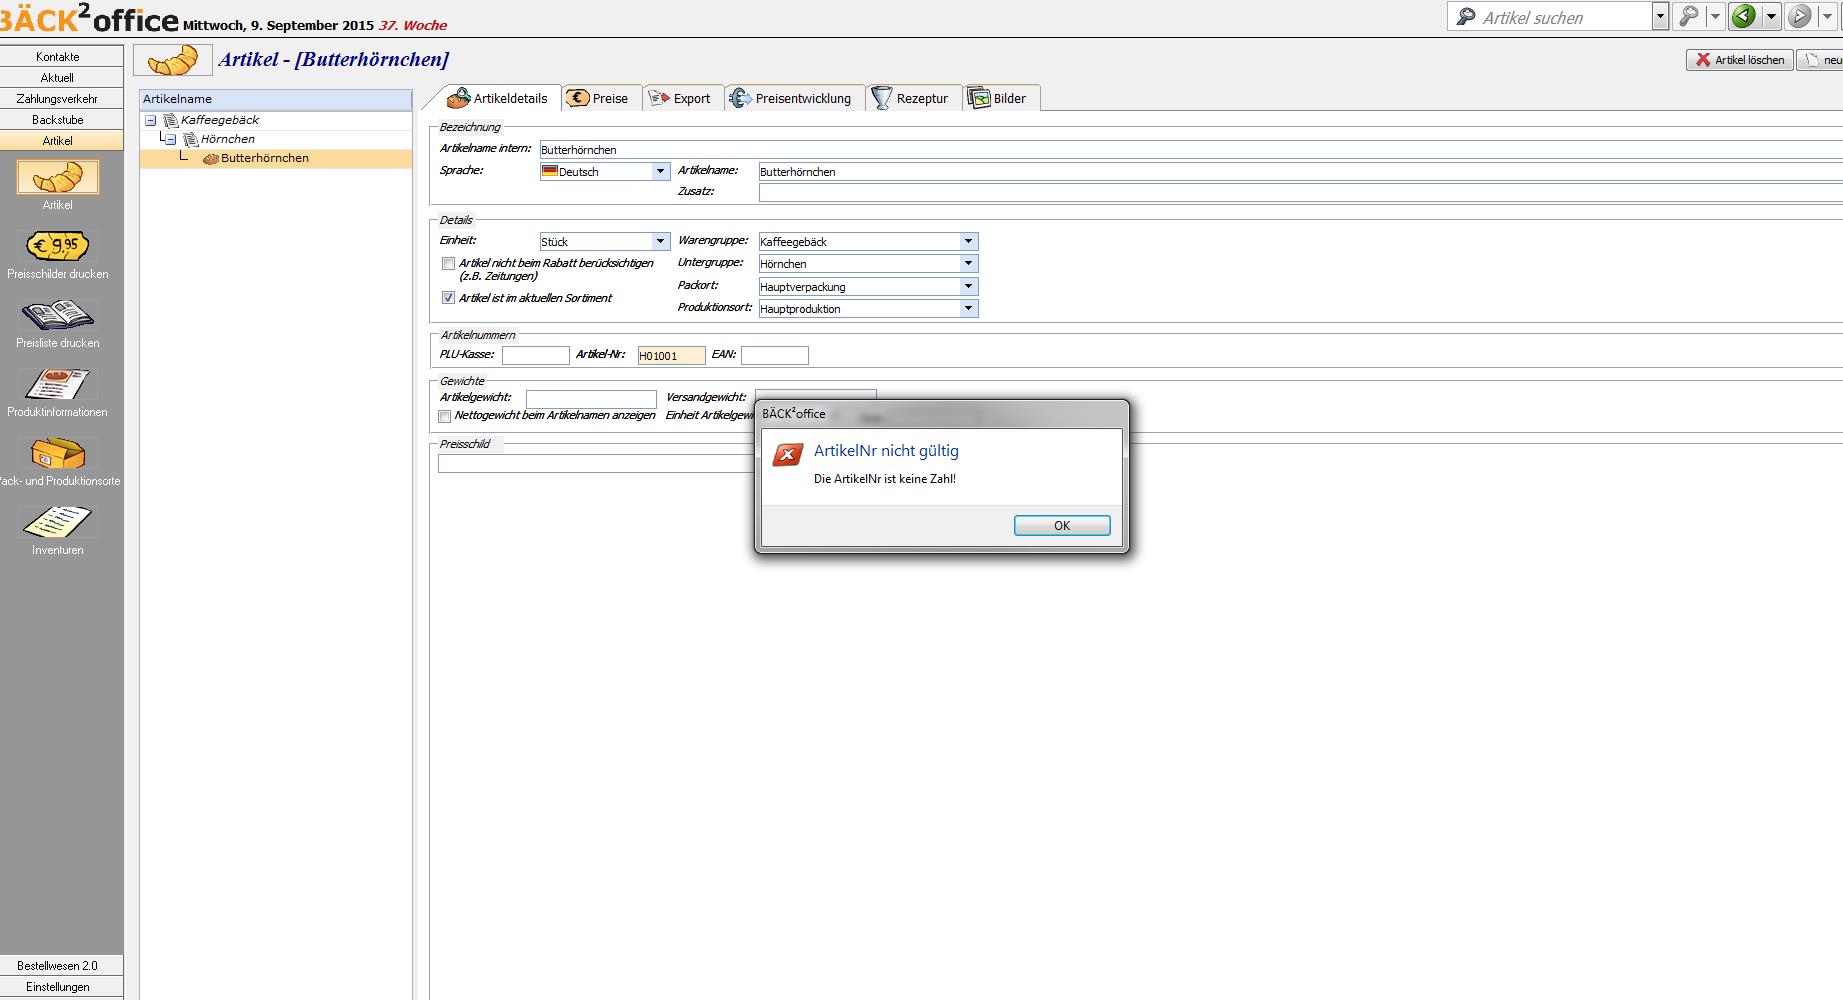Click the green back navigation arrow
This screenshot has width=1843, height=1000.
coord(1744,16)
